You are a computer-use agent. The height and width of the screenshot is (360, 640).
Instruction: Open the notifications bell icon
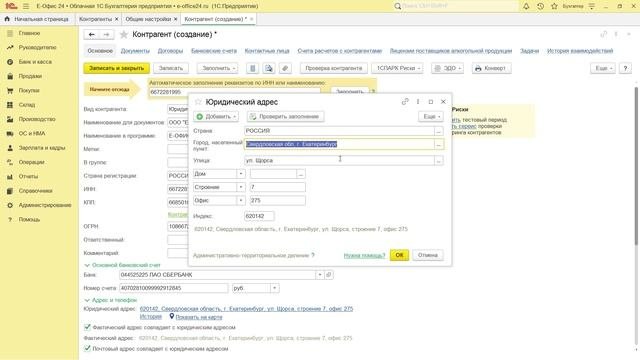pyautogui.click(x=526, y=6)
